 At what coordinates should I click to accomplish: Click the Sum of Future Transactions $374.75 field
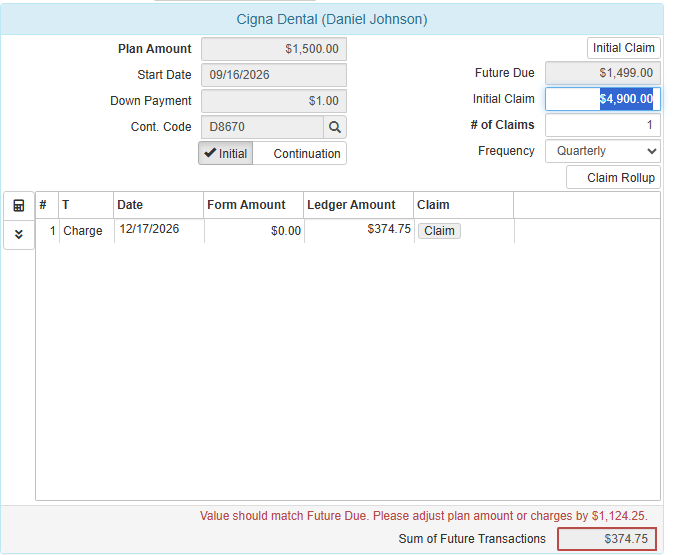click(607, 539)
